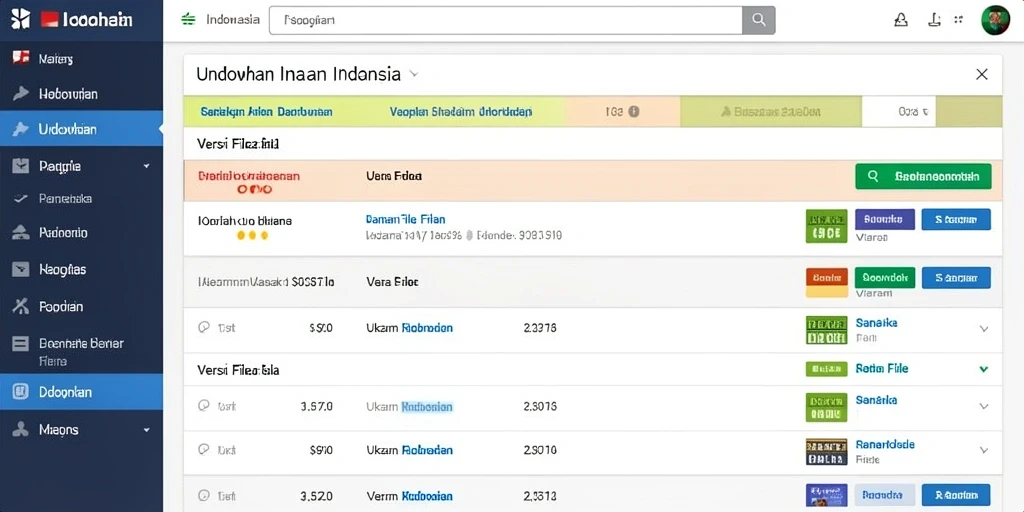Click the search magnifier button in top bar

[758, 20]
